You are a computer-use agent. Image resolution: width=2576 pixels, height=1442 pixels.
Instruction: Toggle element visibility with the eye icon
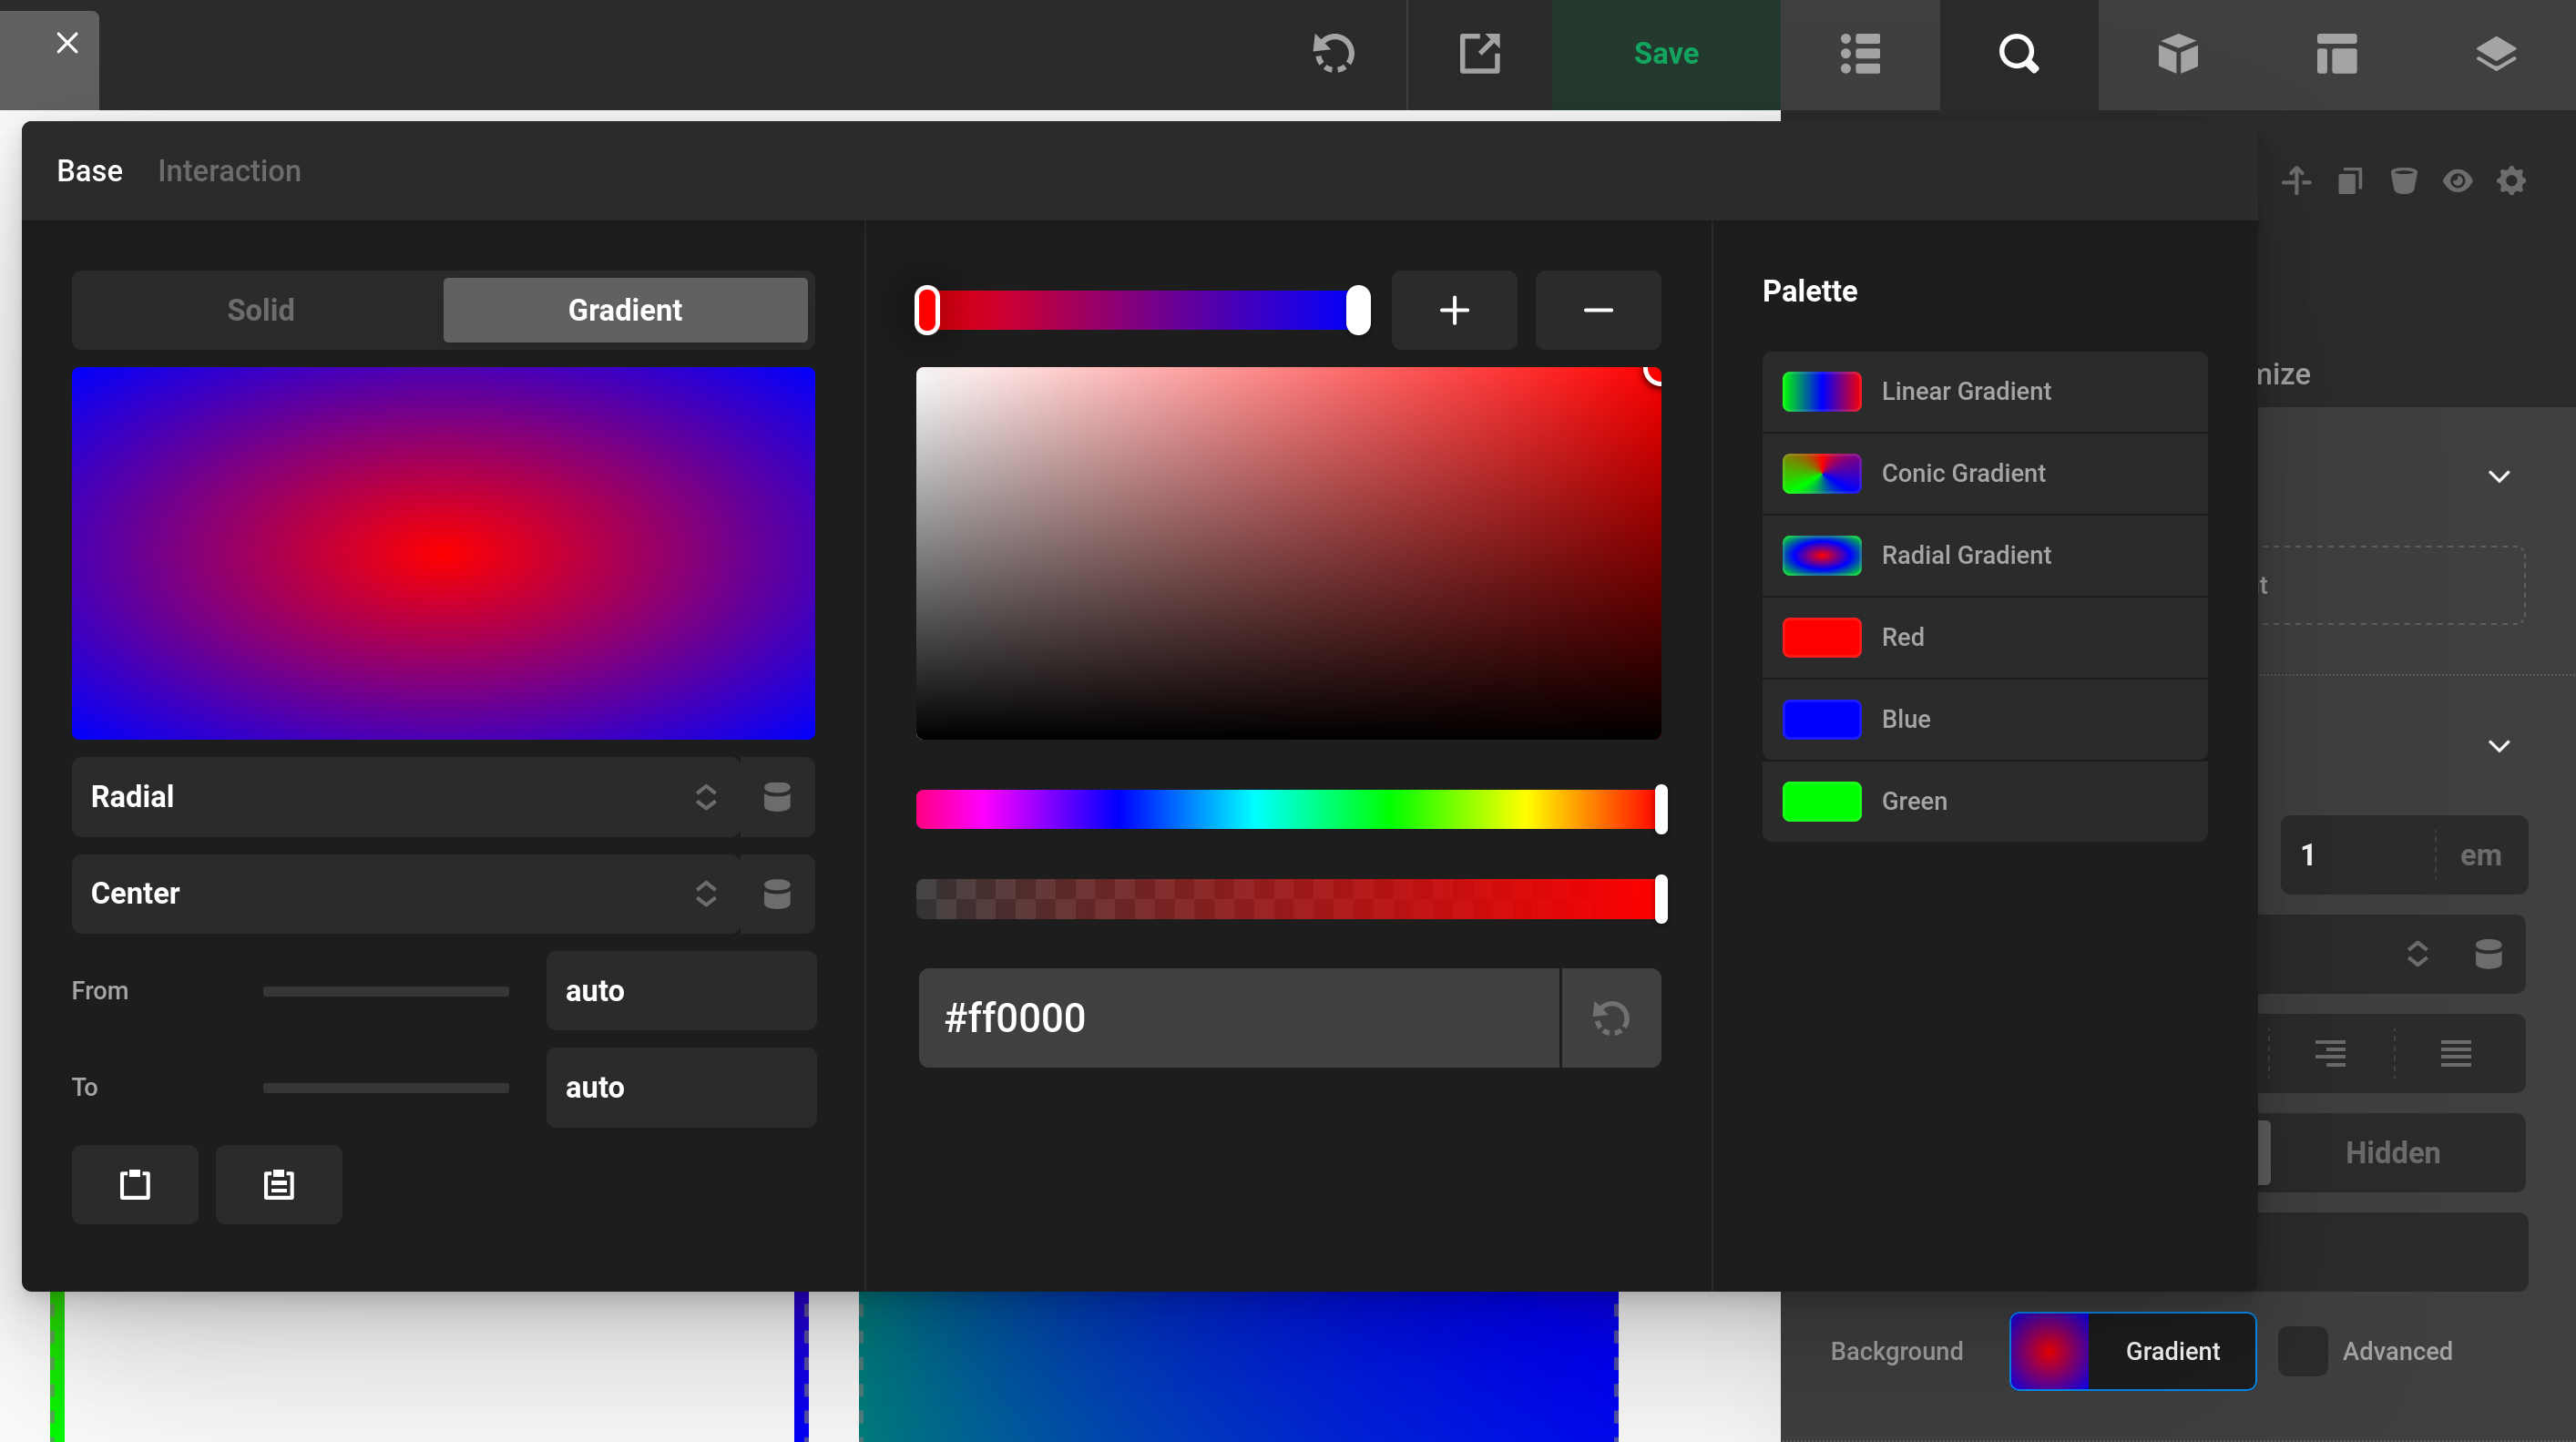coord(2458,181)
